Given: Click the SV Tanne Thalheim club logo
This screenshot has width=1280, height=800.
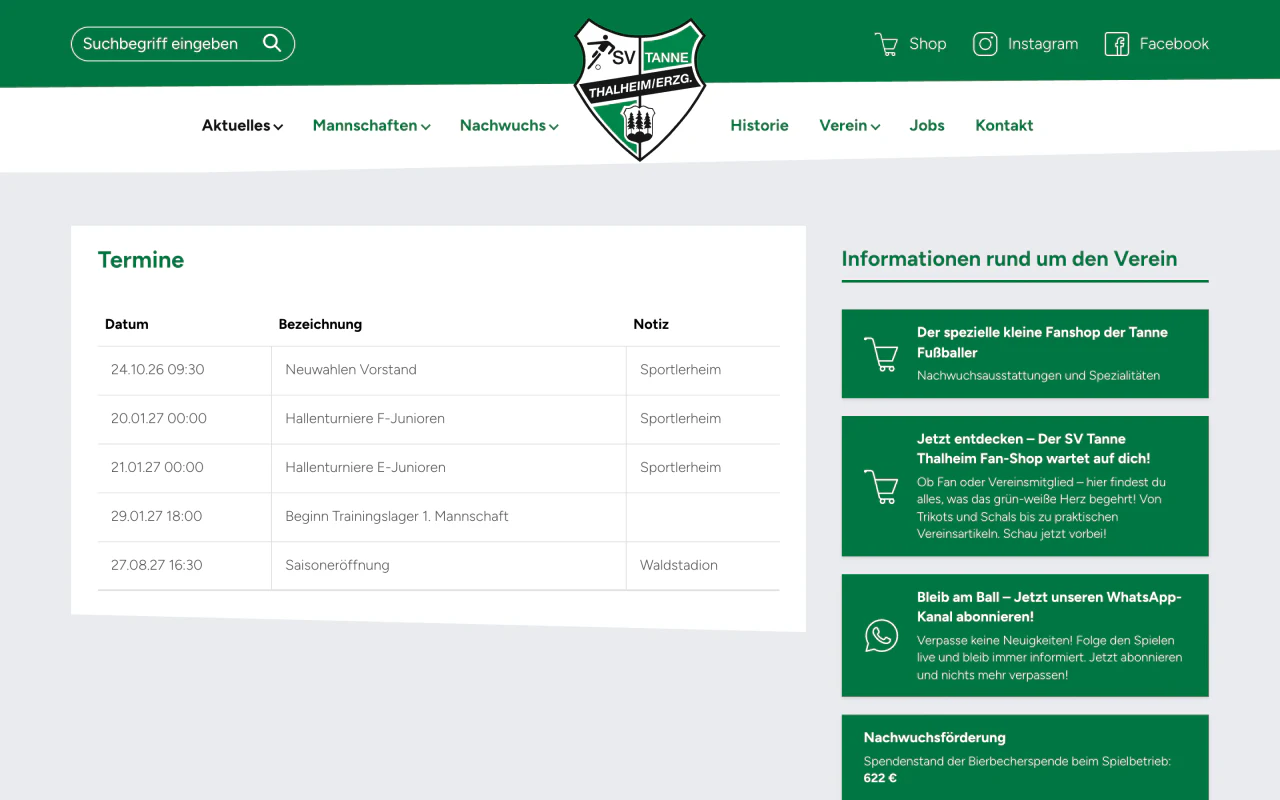Looking at the screenshot, I should tap(640, 89).
